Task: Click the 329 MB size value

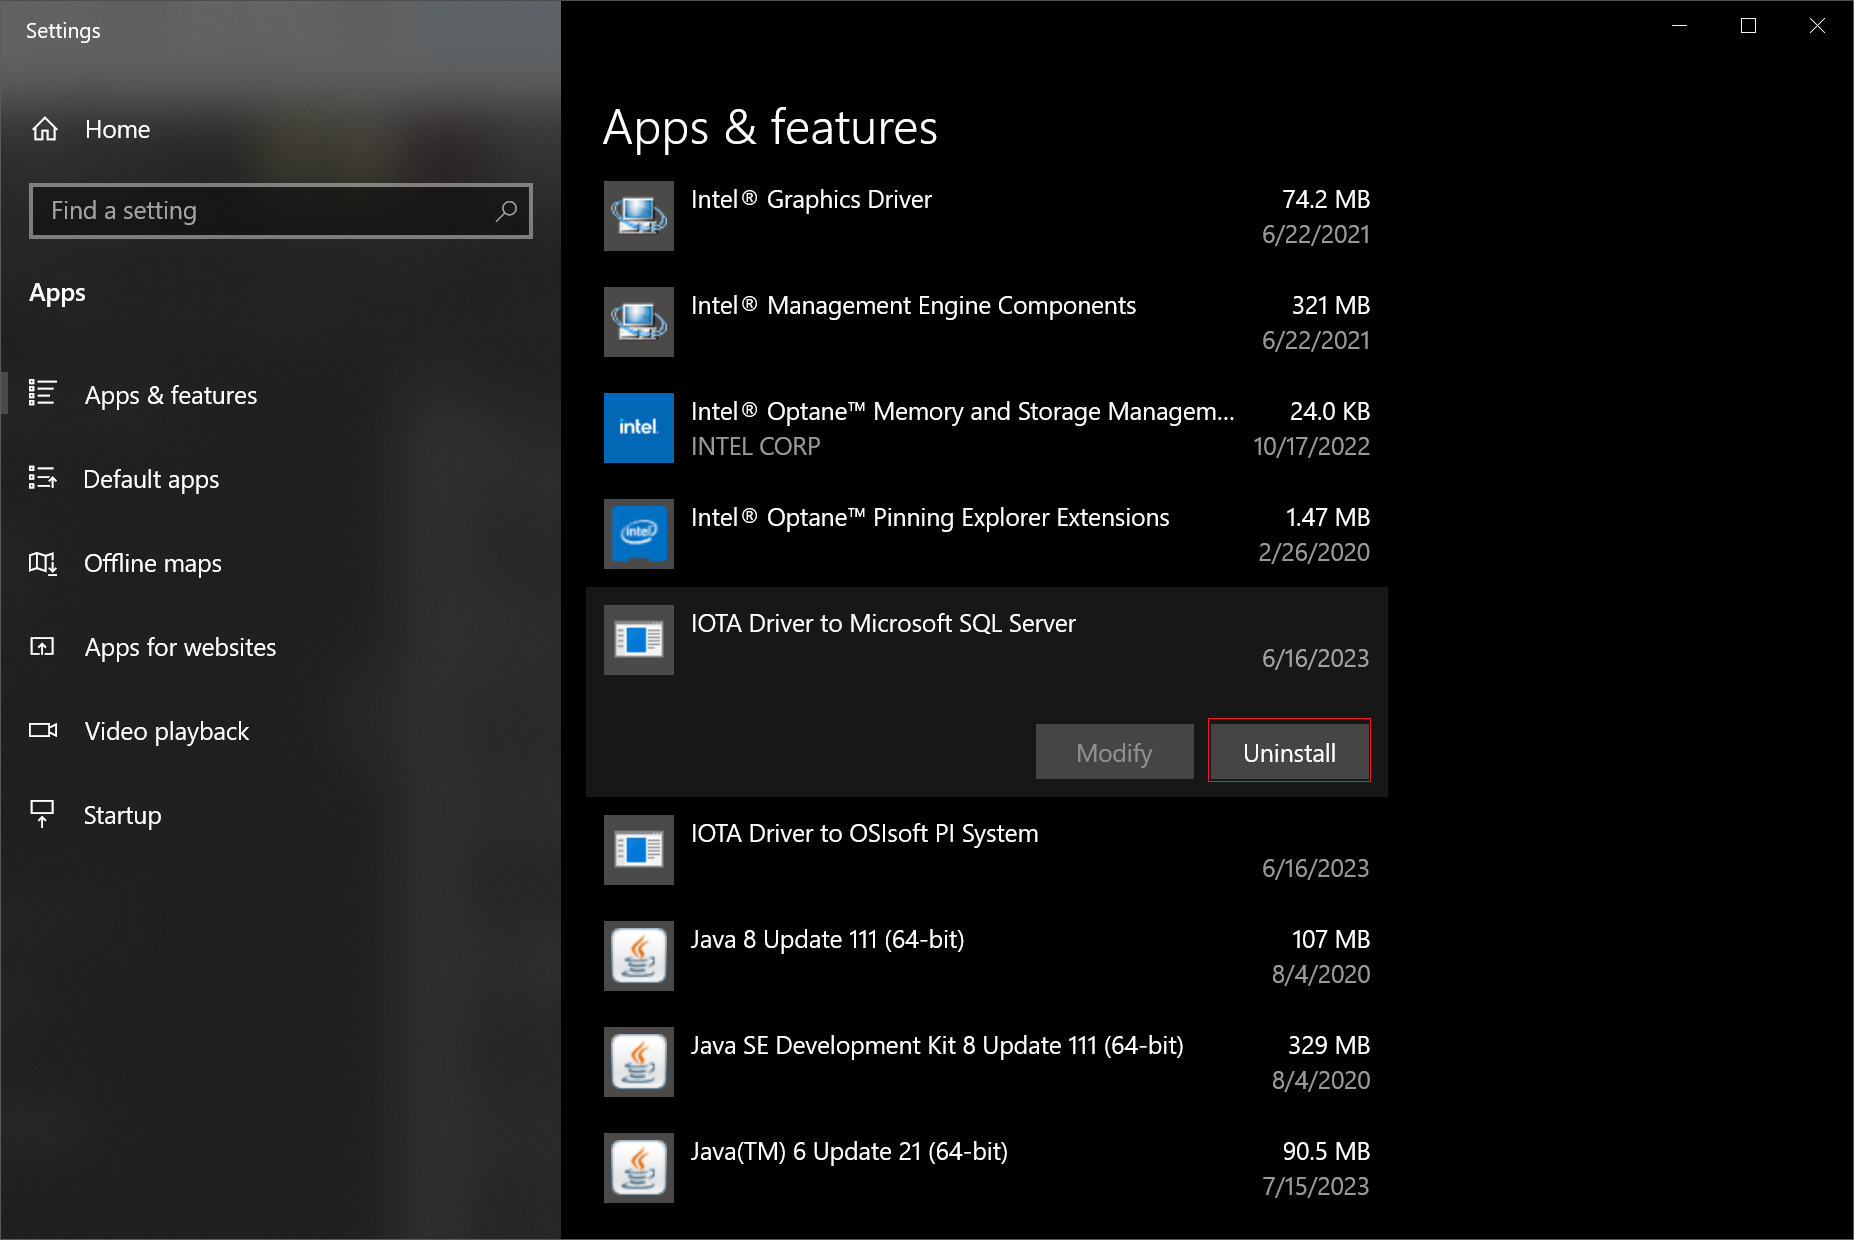Action: click(x=1329, y=1045)
